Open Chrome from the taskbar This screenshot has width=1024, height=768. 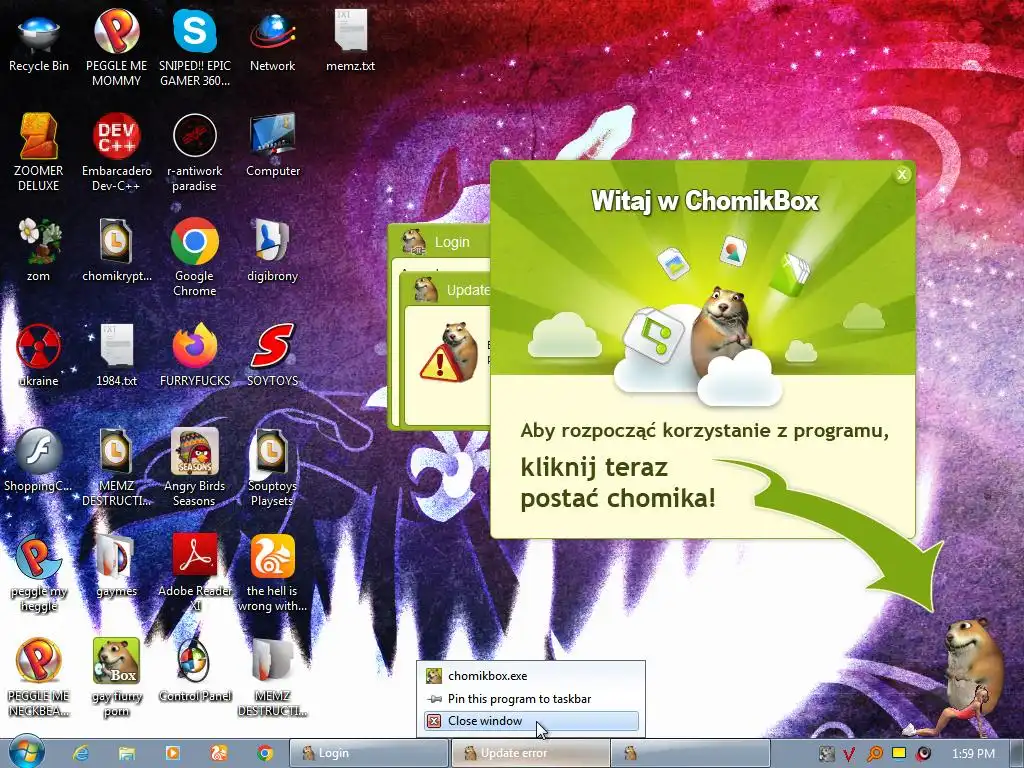coord(264,753)
